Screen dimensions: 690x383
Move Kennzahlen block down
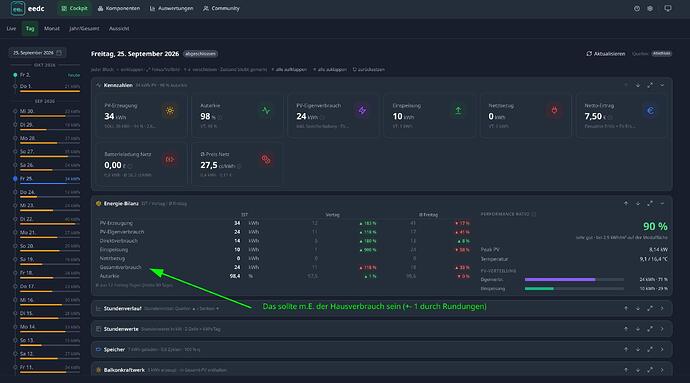click(x=638, y=85)
